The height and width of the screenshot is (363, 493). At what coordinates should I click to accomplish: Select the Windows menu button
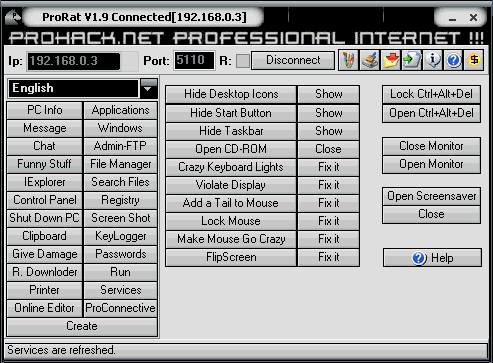(x=120, y=128)
